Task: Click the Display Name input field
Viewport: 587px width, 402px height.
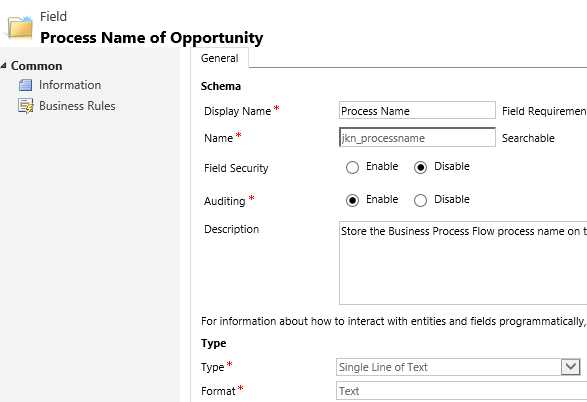Action: [417, 110]
